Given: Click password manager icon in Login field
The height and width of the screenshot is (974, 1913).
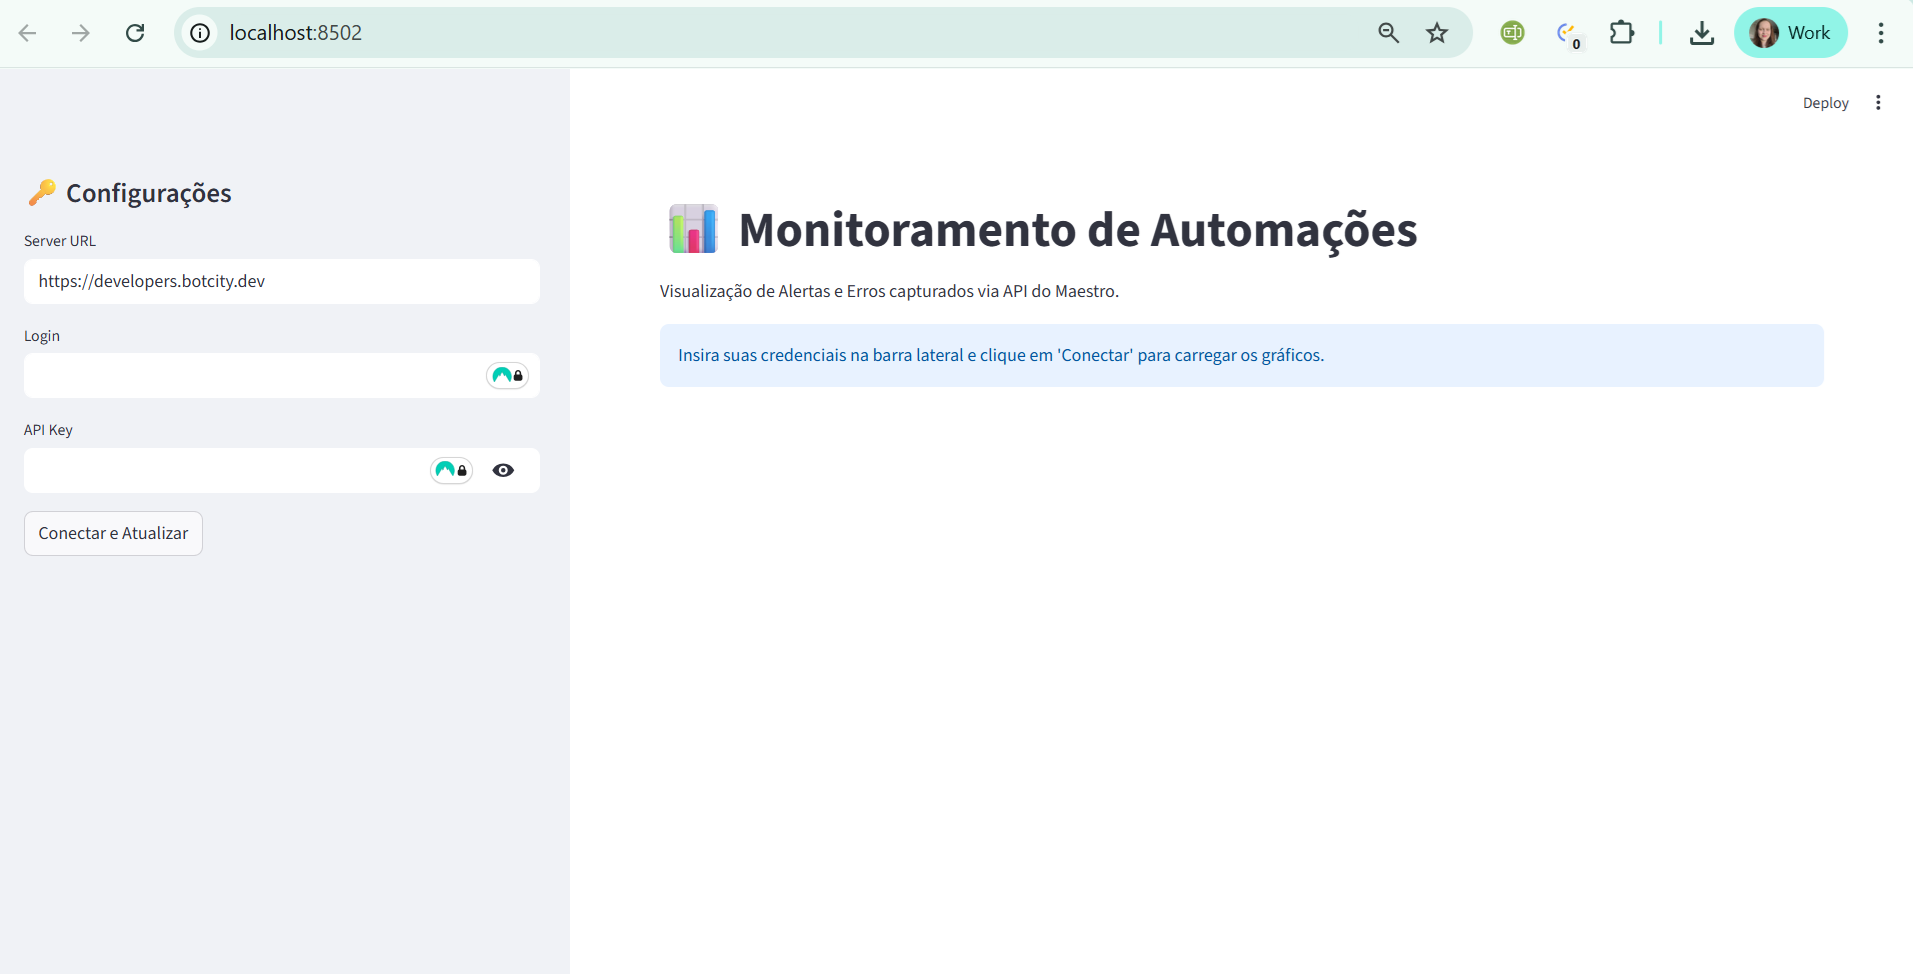Looking at the screenshot, I should pos(507,375).
